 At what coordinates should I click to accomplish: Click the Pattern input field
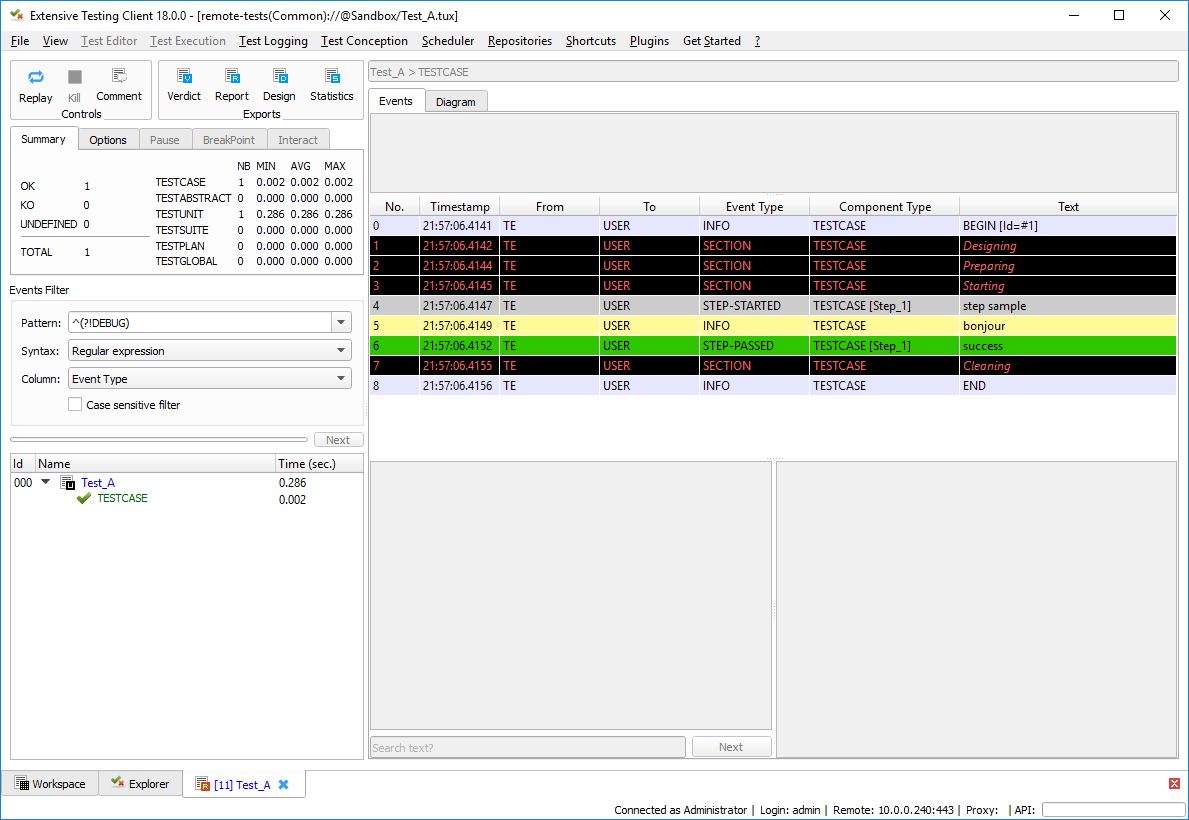click(x=200, y=322)
